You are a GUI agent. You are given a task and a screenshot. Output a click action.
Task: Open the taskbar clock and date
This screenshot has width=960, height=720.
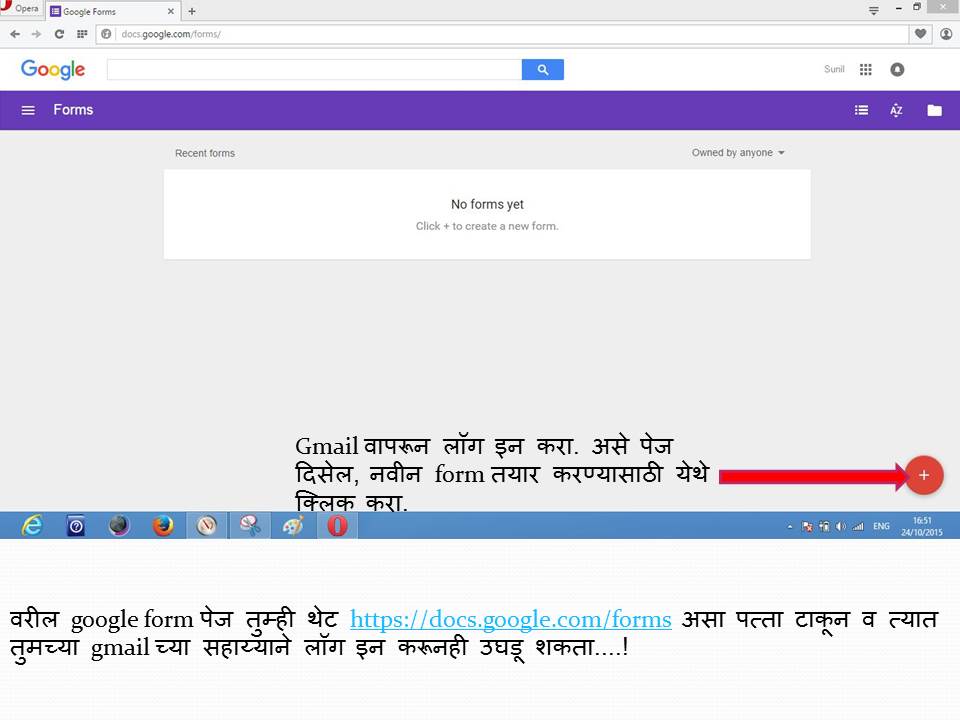921,526
